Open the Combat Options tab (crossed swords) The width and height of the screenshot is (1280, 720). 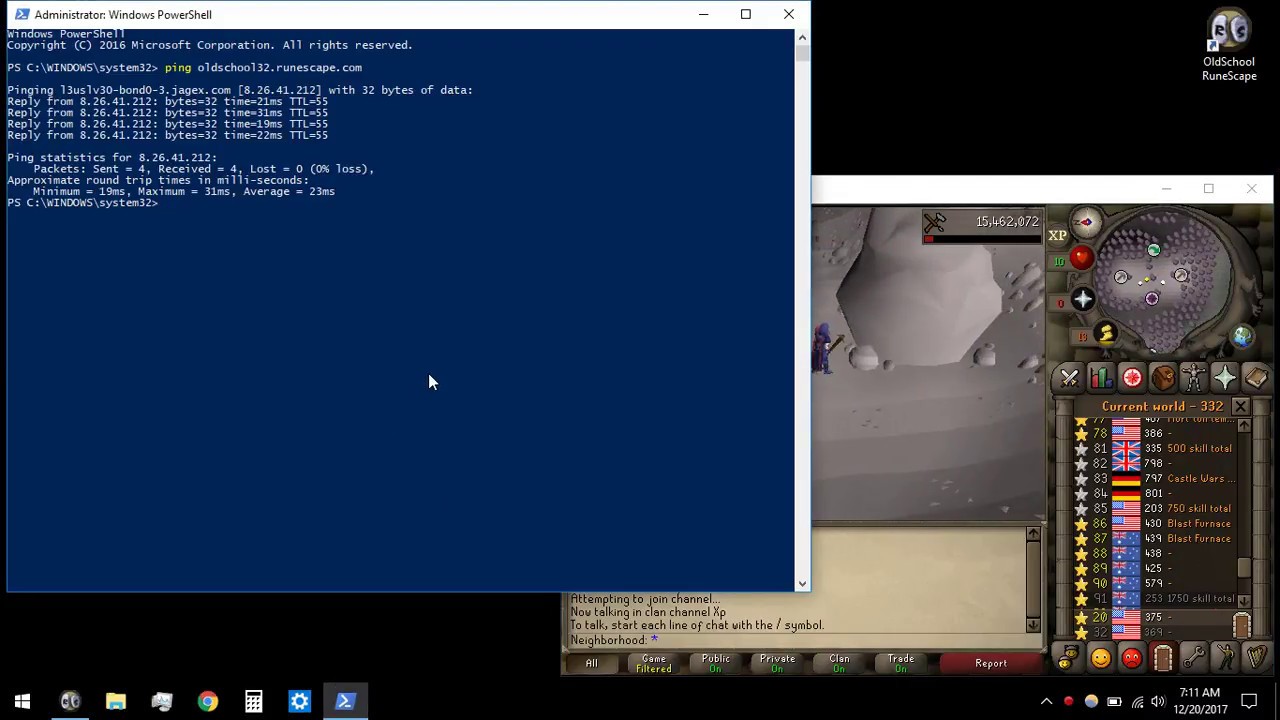(x=1070, y=378)
